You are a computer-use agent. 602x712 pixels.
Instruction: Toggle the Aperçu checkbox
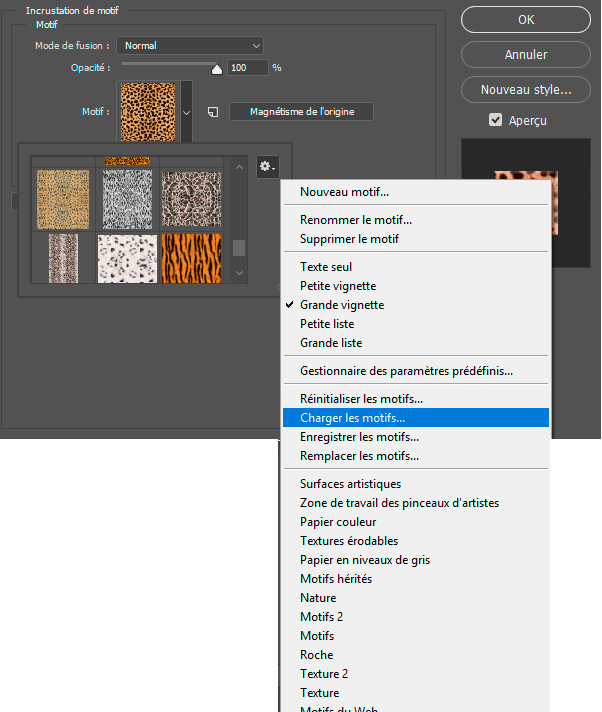[x=495, y=120]
